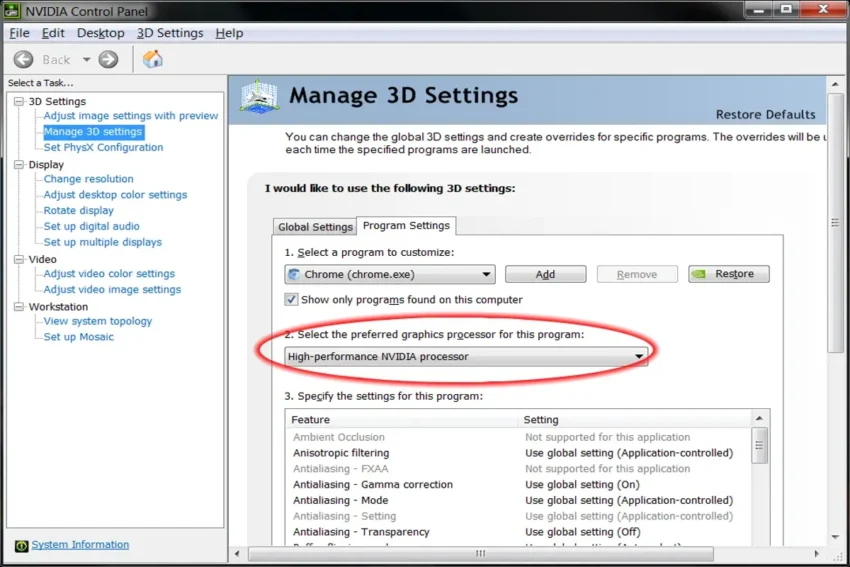Open the Help menu

coord(229,33)
